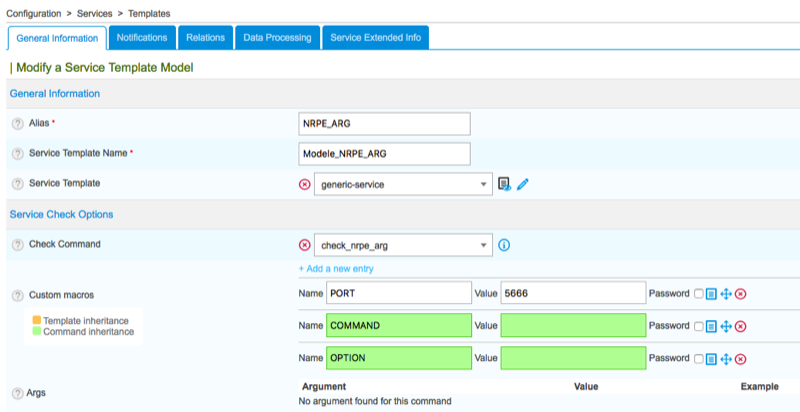Delete the PORT macro row

point(741,294)
